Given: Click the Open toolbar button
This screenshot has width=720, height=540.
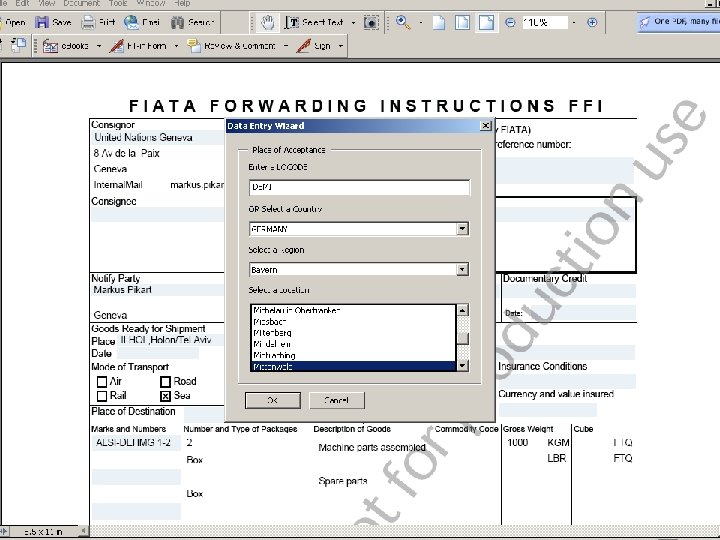Looking at the screenshot, I should click(x=13, y=22).
